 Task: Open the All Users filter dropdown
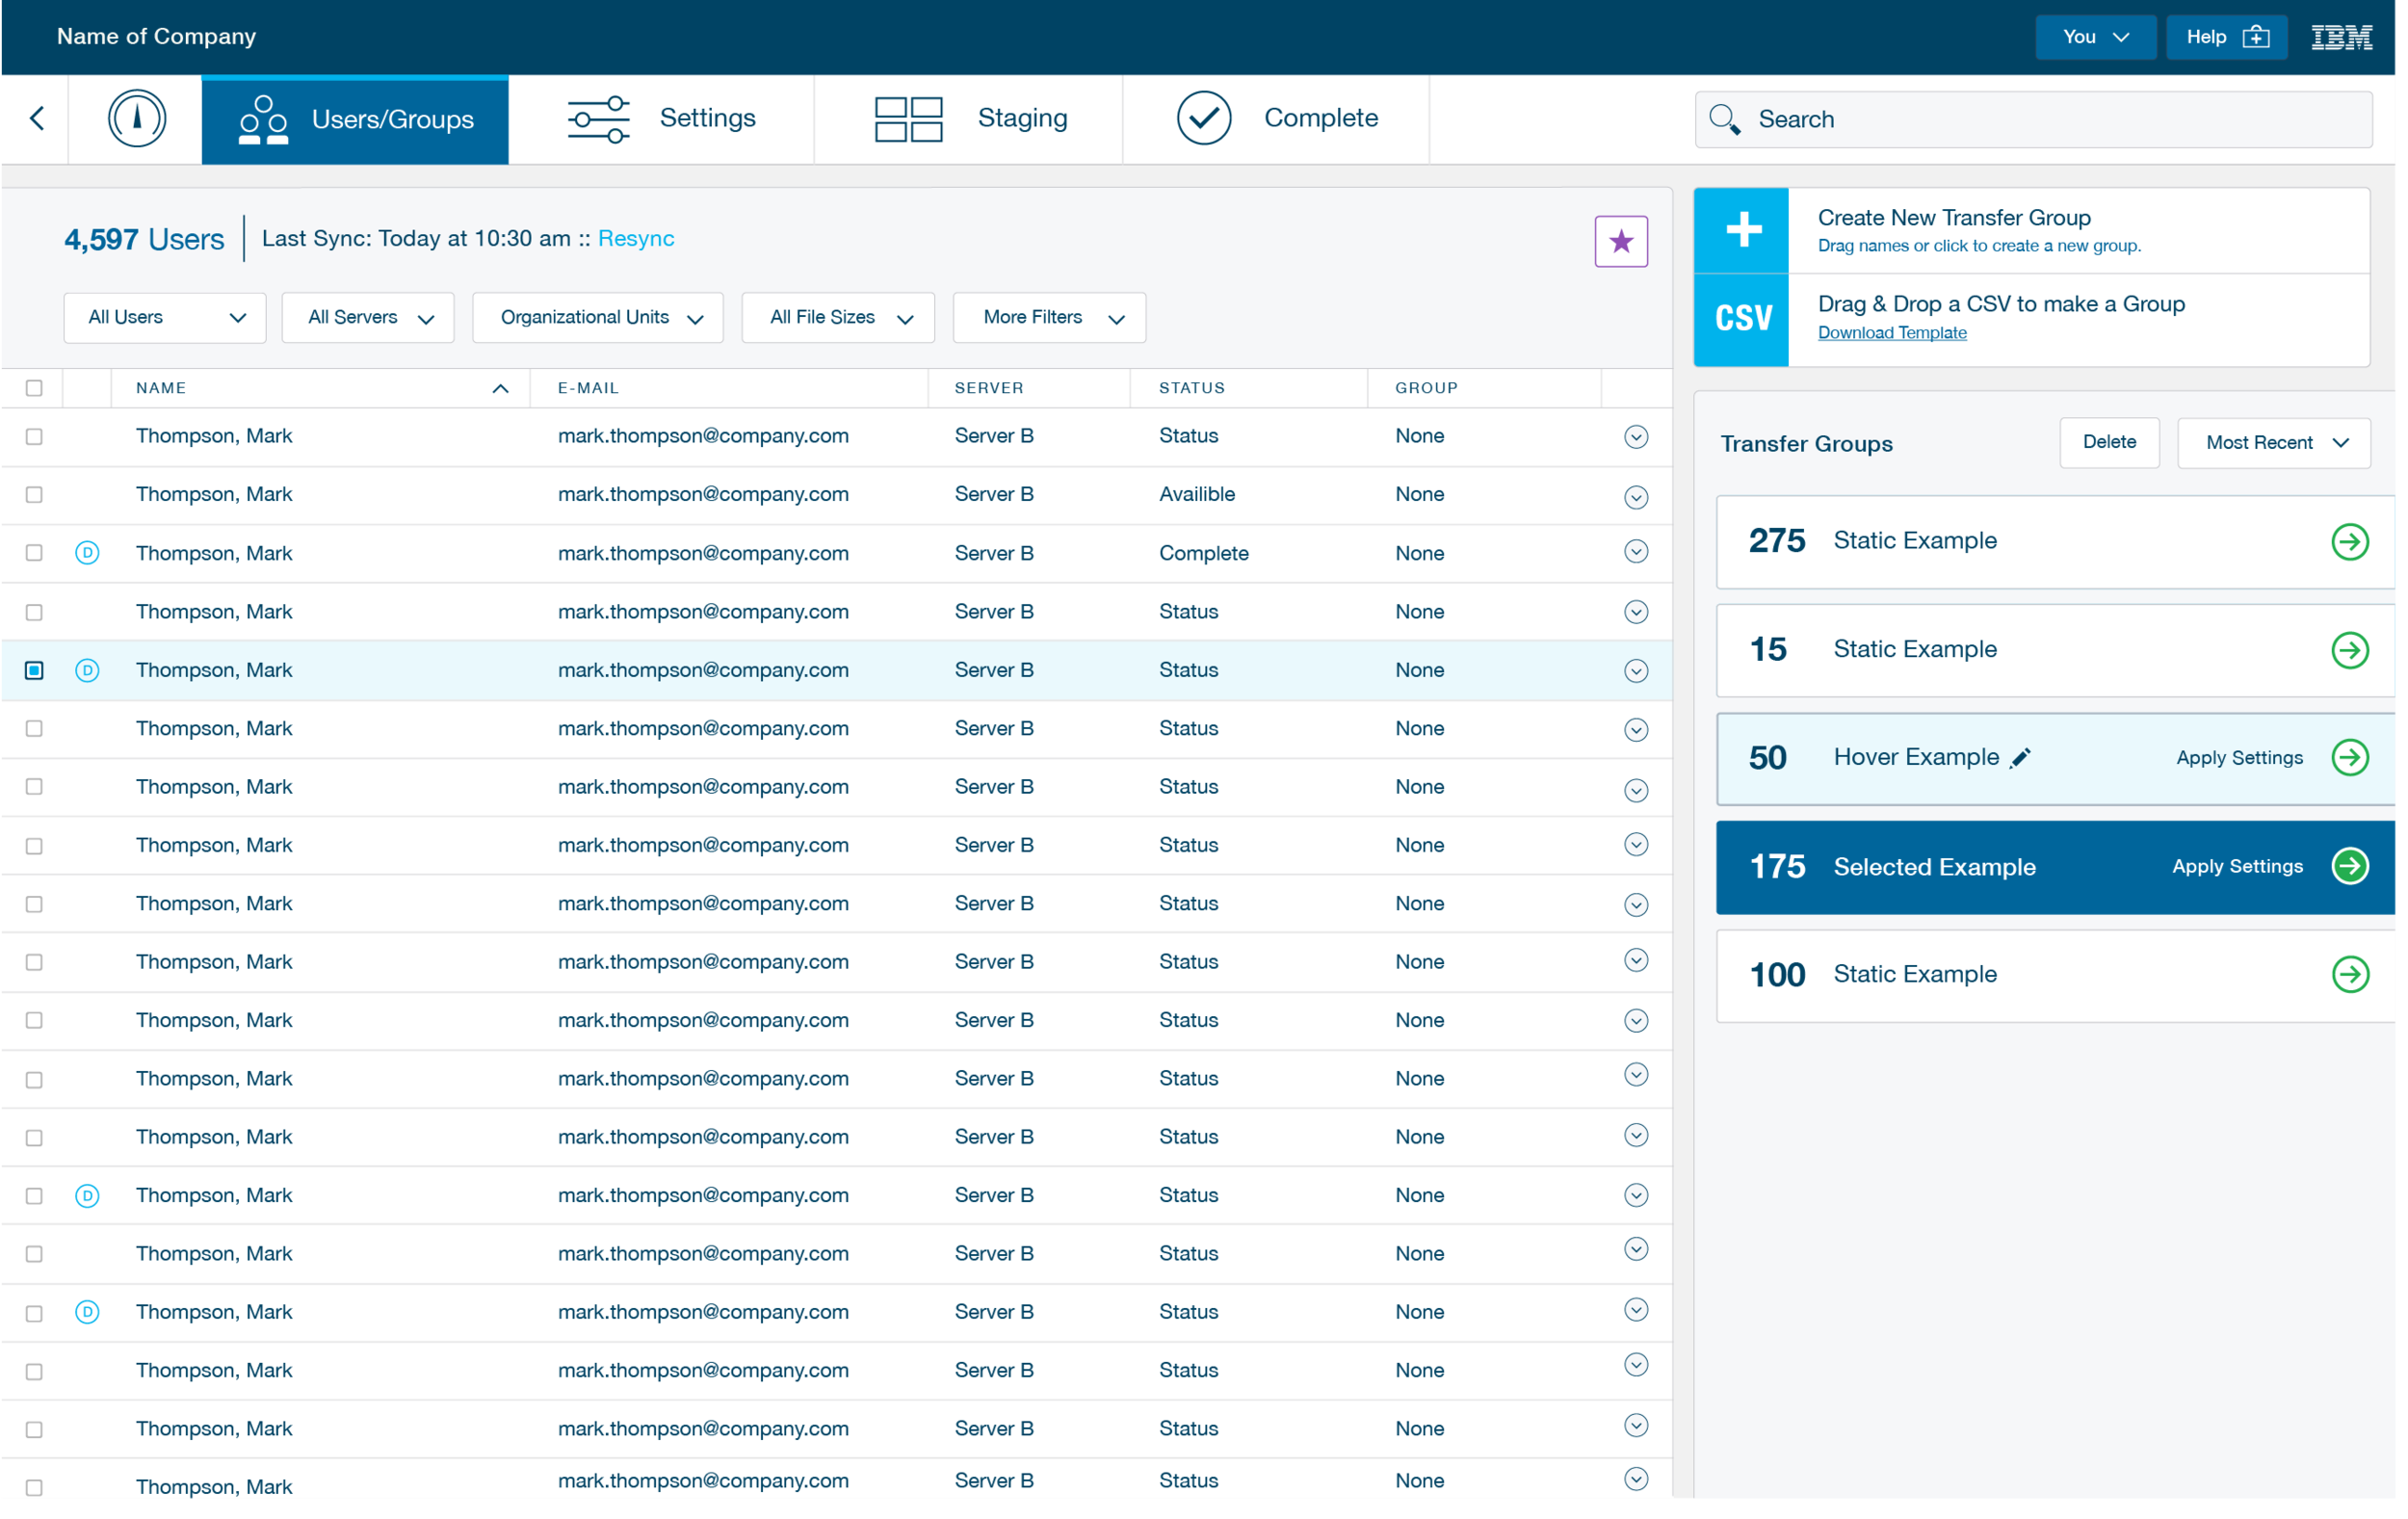165,318
